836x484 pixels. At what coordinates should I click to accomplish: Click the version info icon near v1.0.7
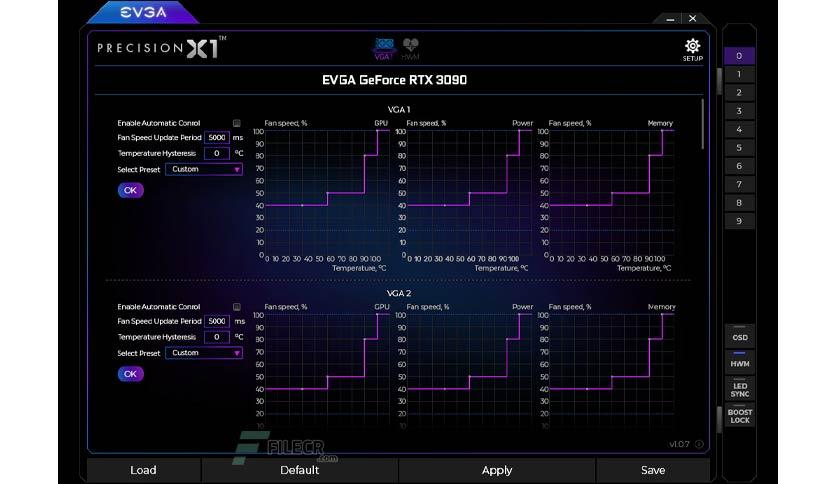click(x=699, y=444)
